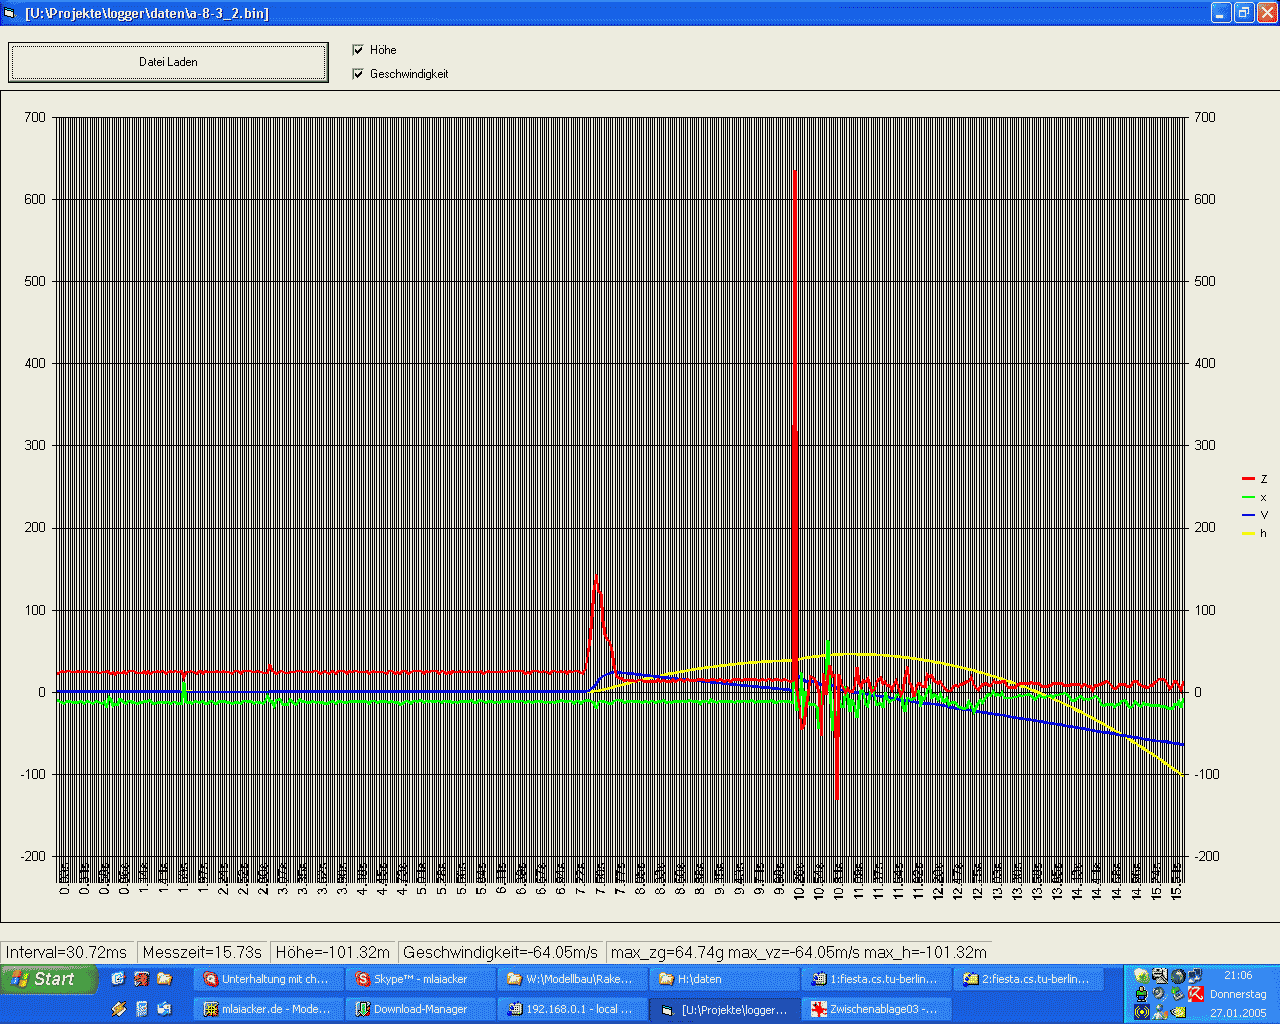Click the application icon in the title bar
Screen dimensions: 1280x1024
pyautogui.click(x=10, y=11)
